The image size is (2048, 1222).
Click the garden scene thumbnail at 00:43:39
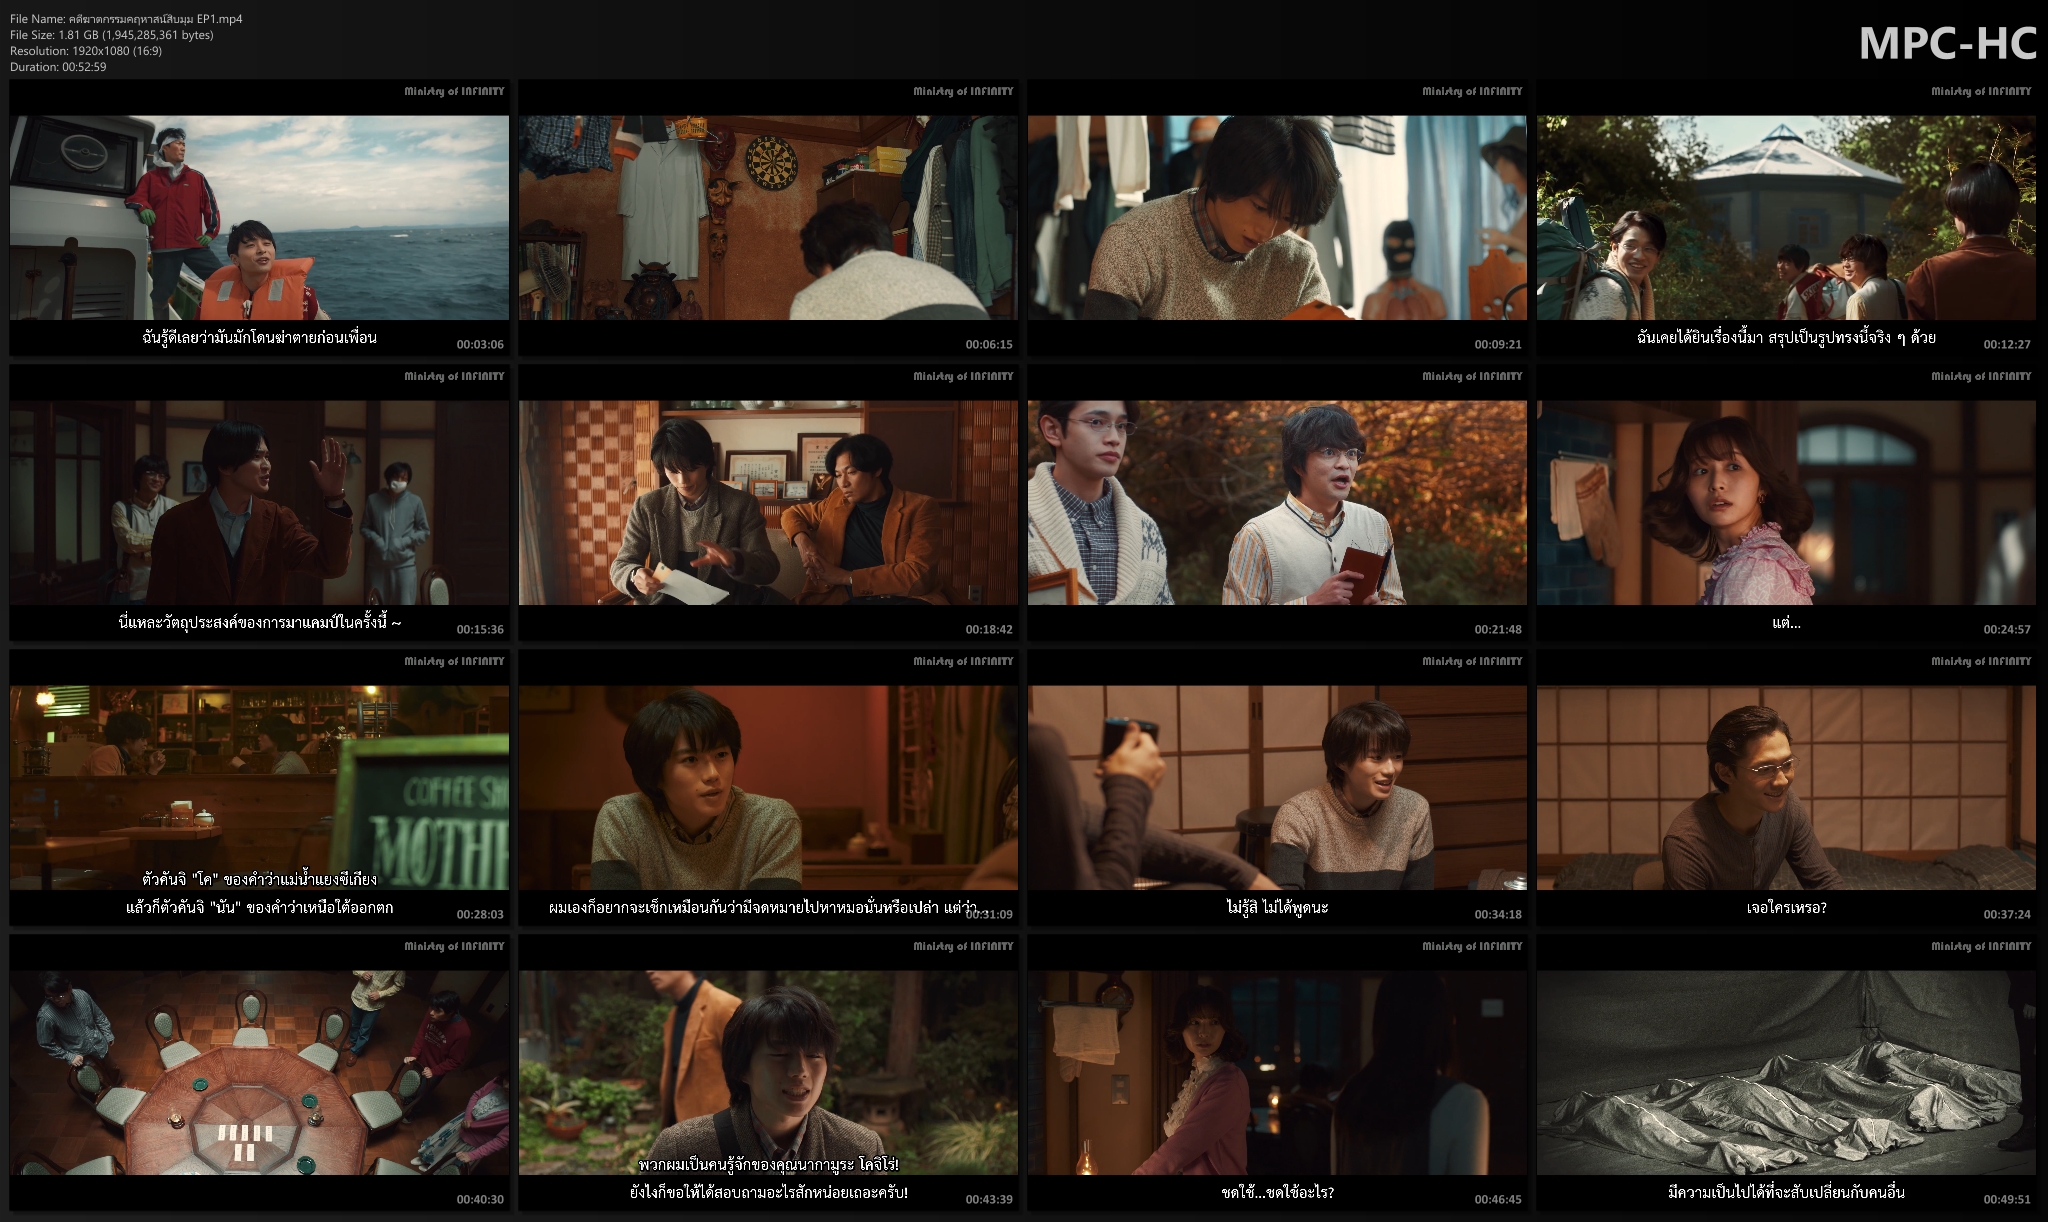tap(768, 1072)
